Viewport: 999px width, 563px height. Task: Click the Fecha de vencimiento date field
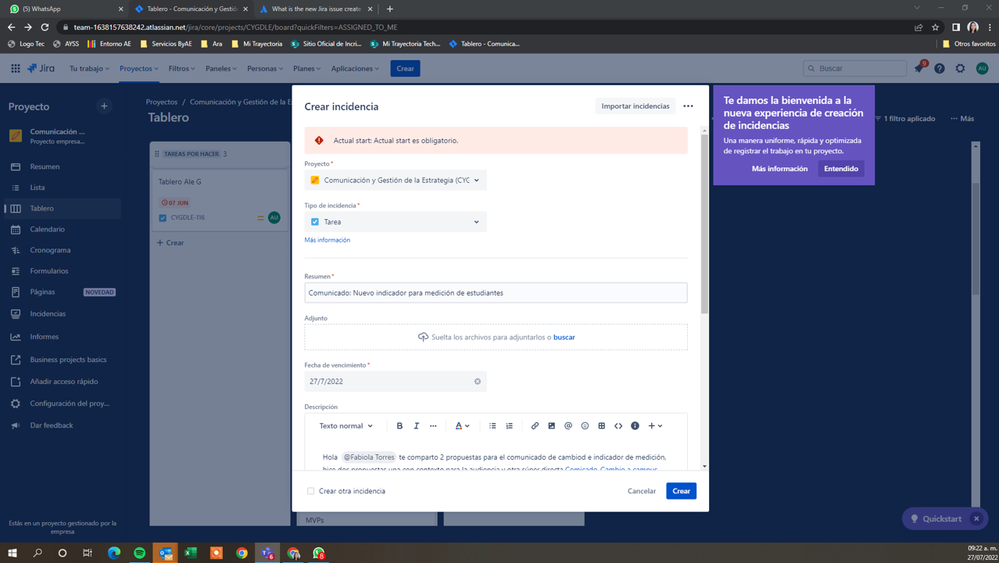[395, 381]
